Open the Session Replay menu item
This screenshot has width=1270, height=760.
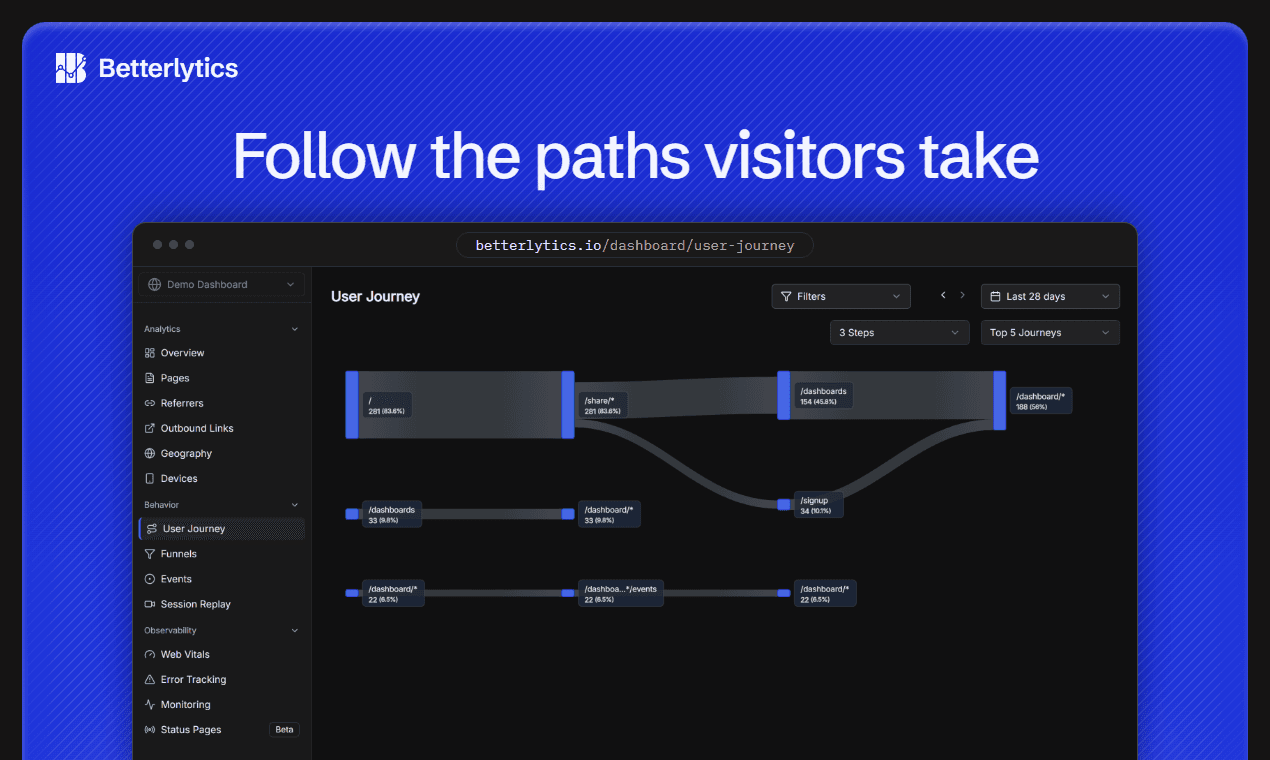pos(222,604)
